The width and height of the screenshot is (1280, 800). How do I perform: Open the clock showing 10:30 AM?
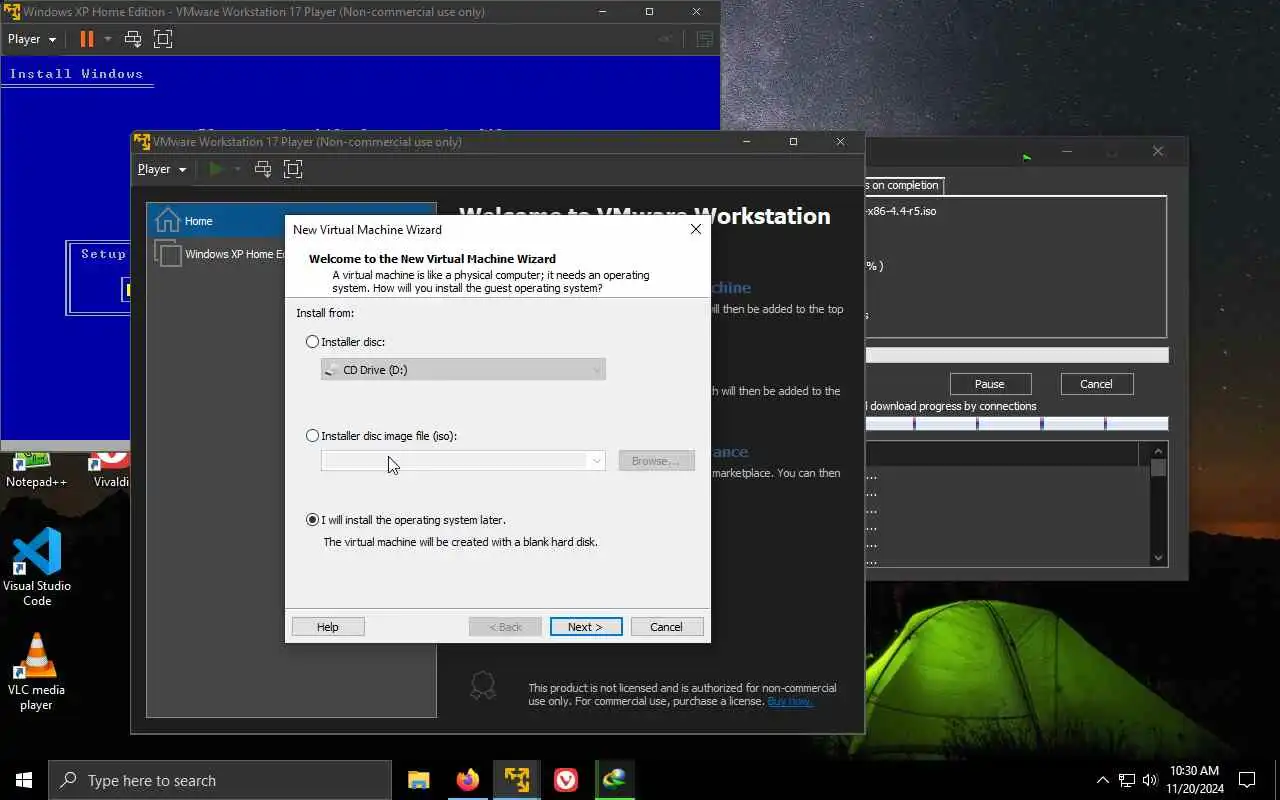point(1194,780)
